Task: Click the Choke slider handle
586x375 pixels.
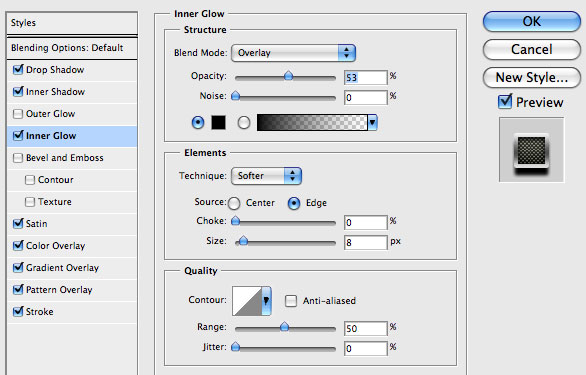Action: click(x=235, y=221)
